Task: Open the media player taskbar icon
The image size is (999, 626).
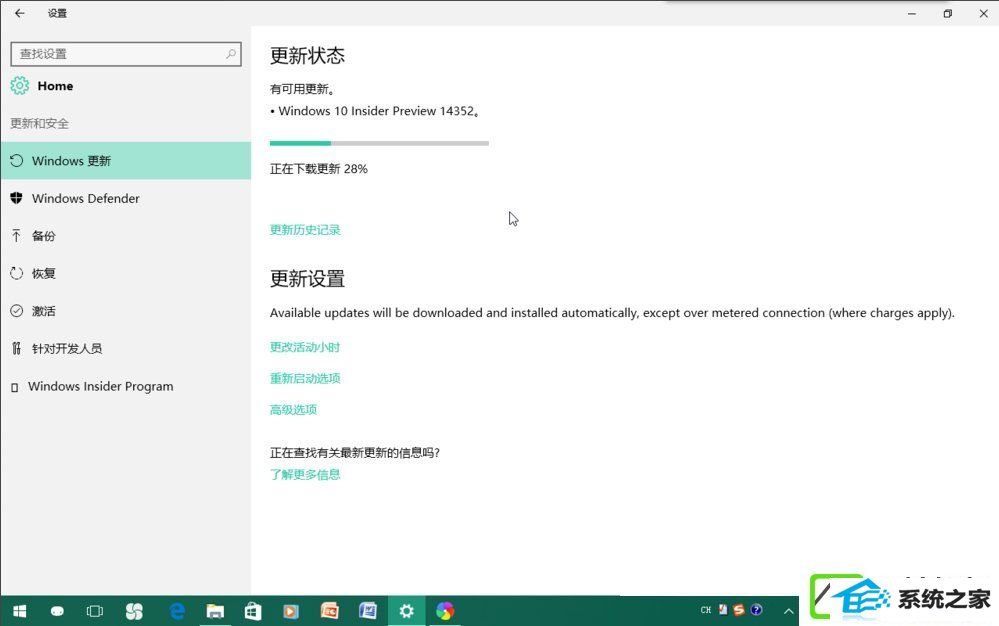Action: 291,611
